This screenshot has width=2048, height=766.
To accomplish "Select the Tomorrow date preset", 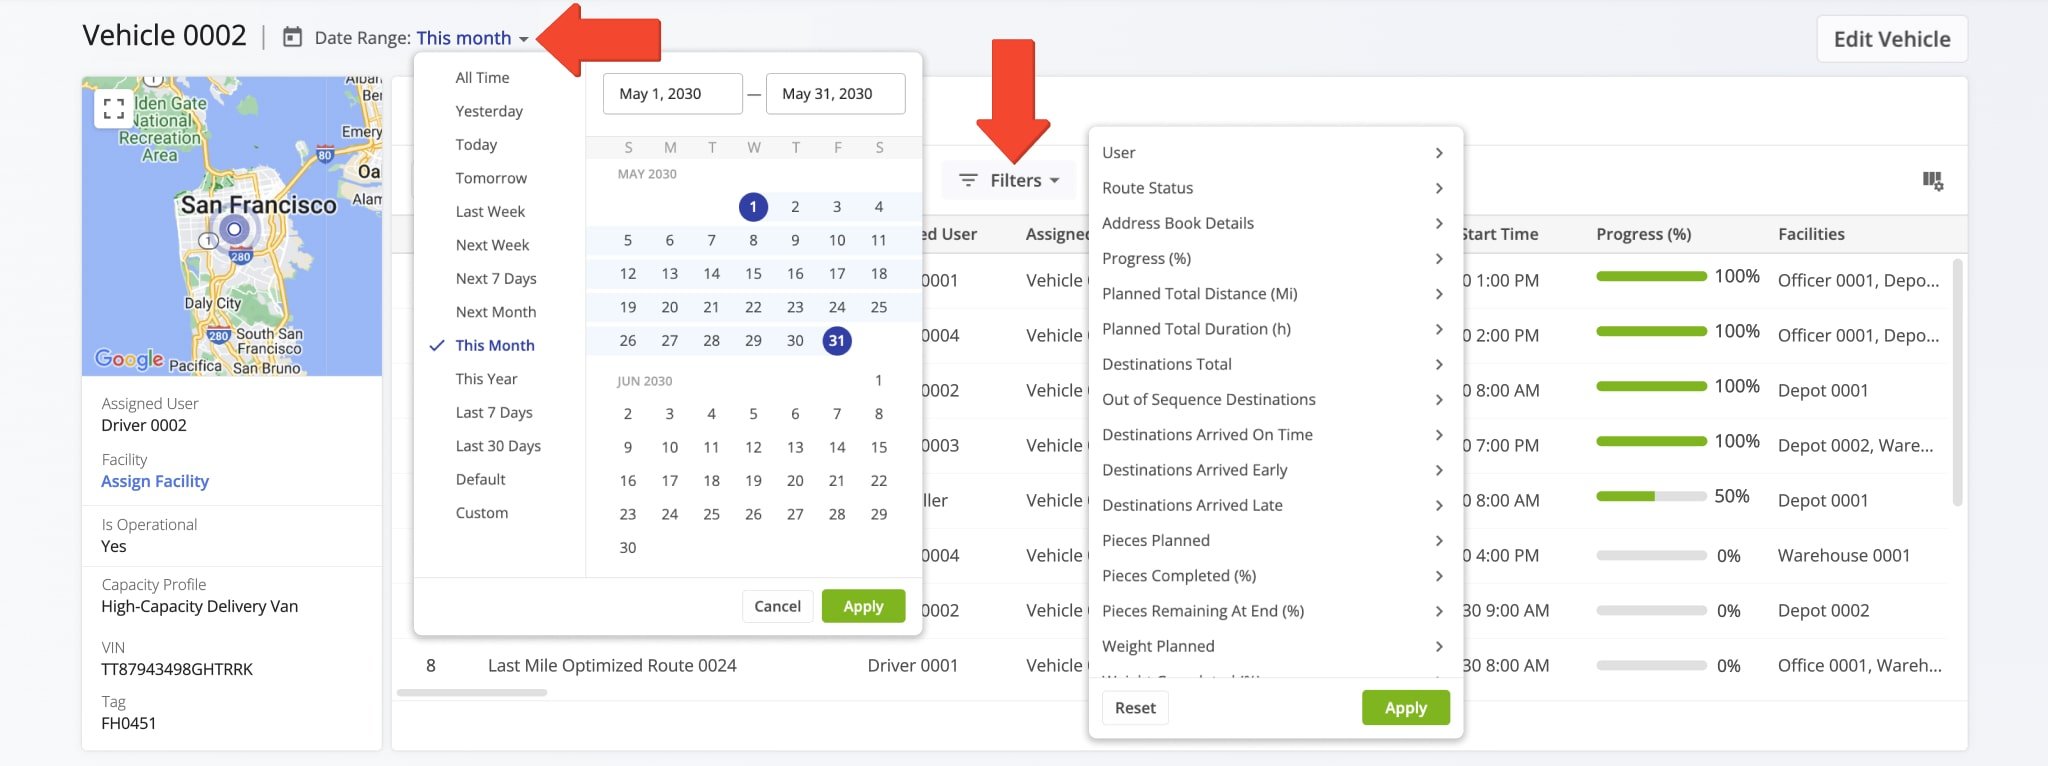I will pos(491,178).
